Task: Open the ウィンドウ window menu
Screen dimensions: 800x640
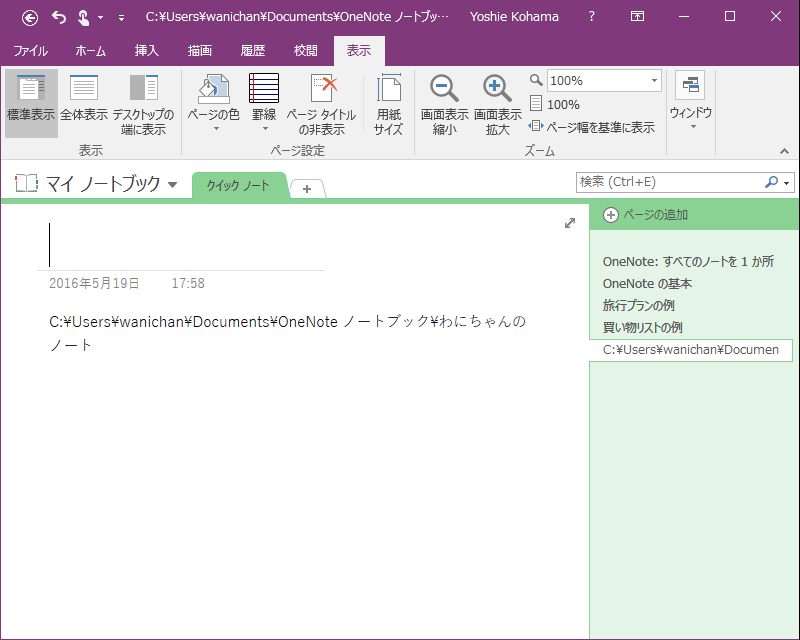Action: pos(690,101)
